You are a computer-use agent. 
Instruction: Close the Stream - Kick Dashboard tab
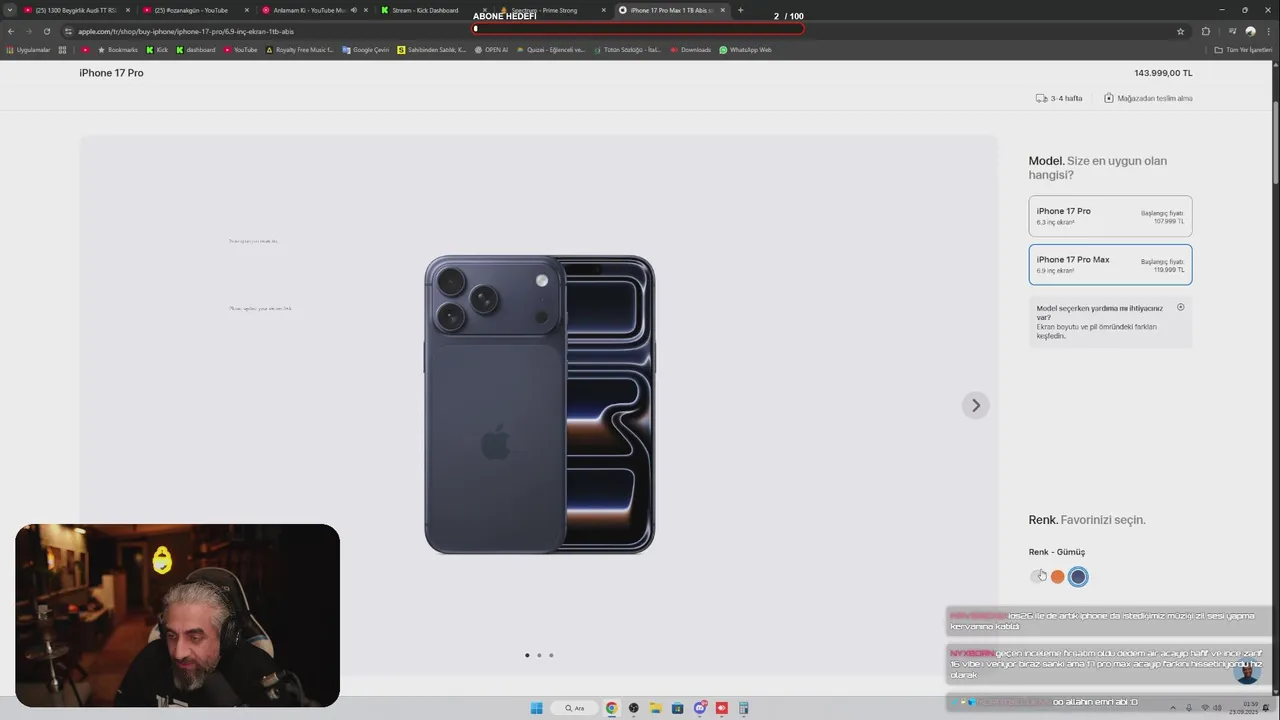tap(485, 10)
